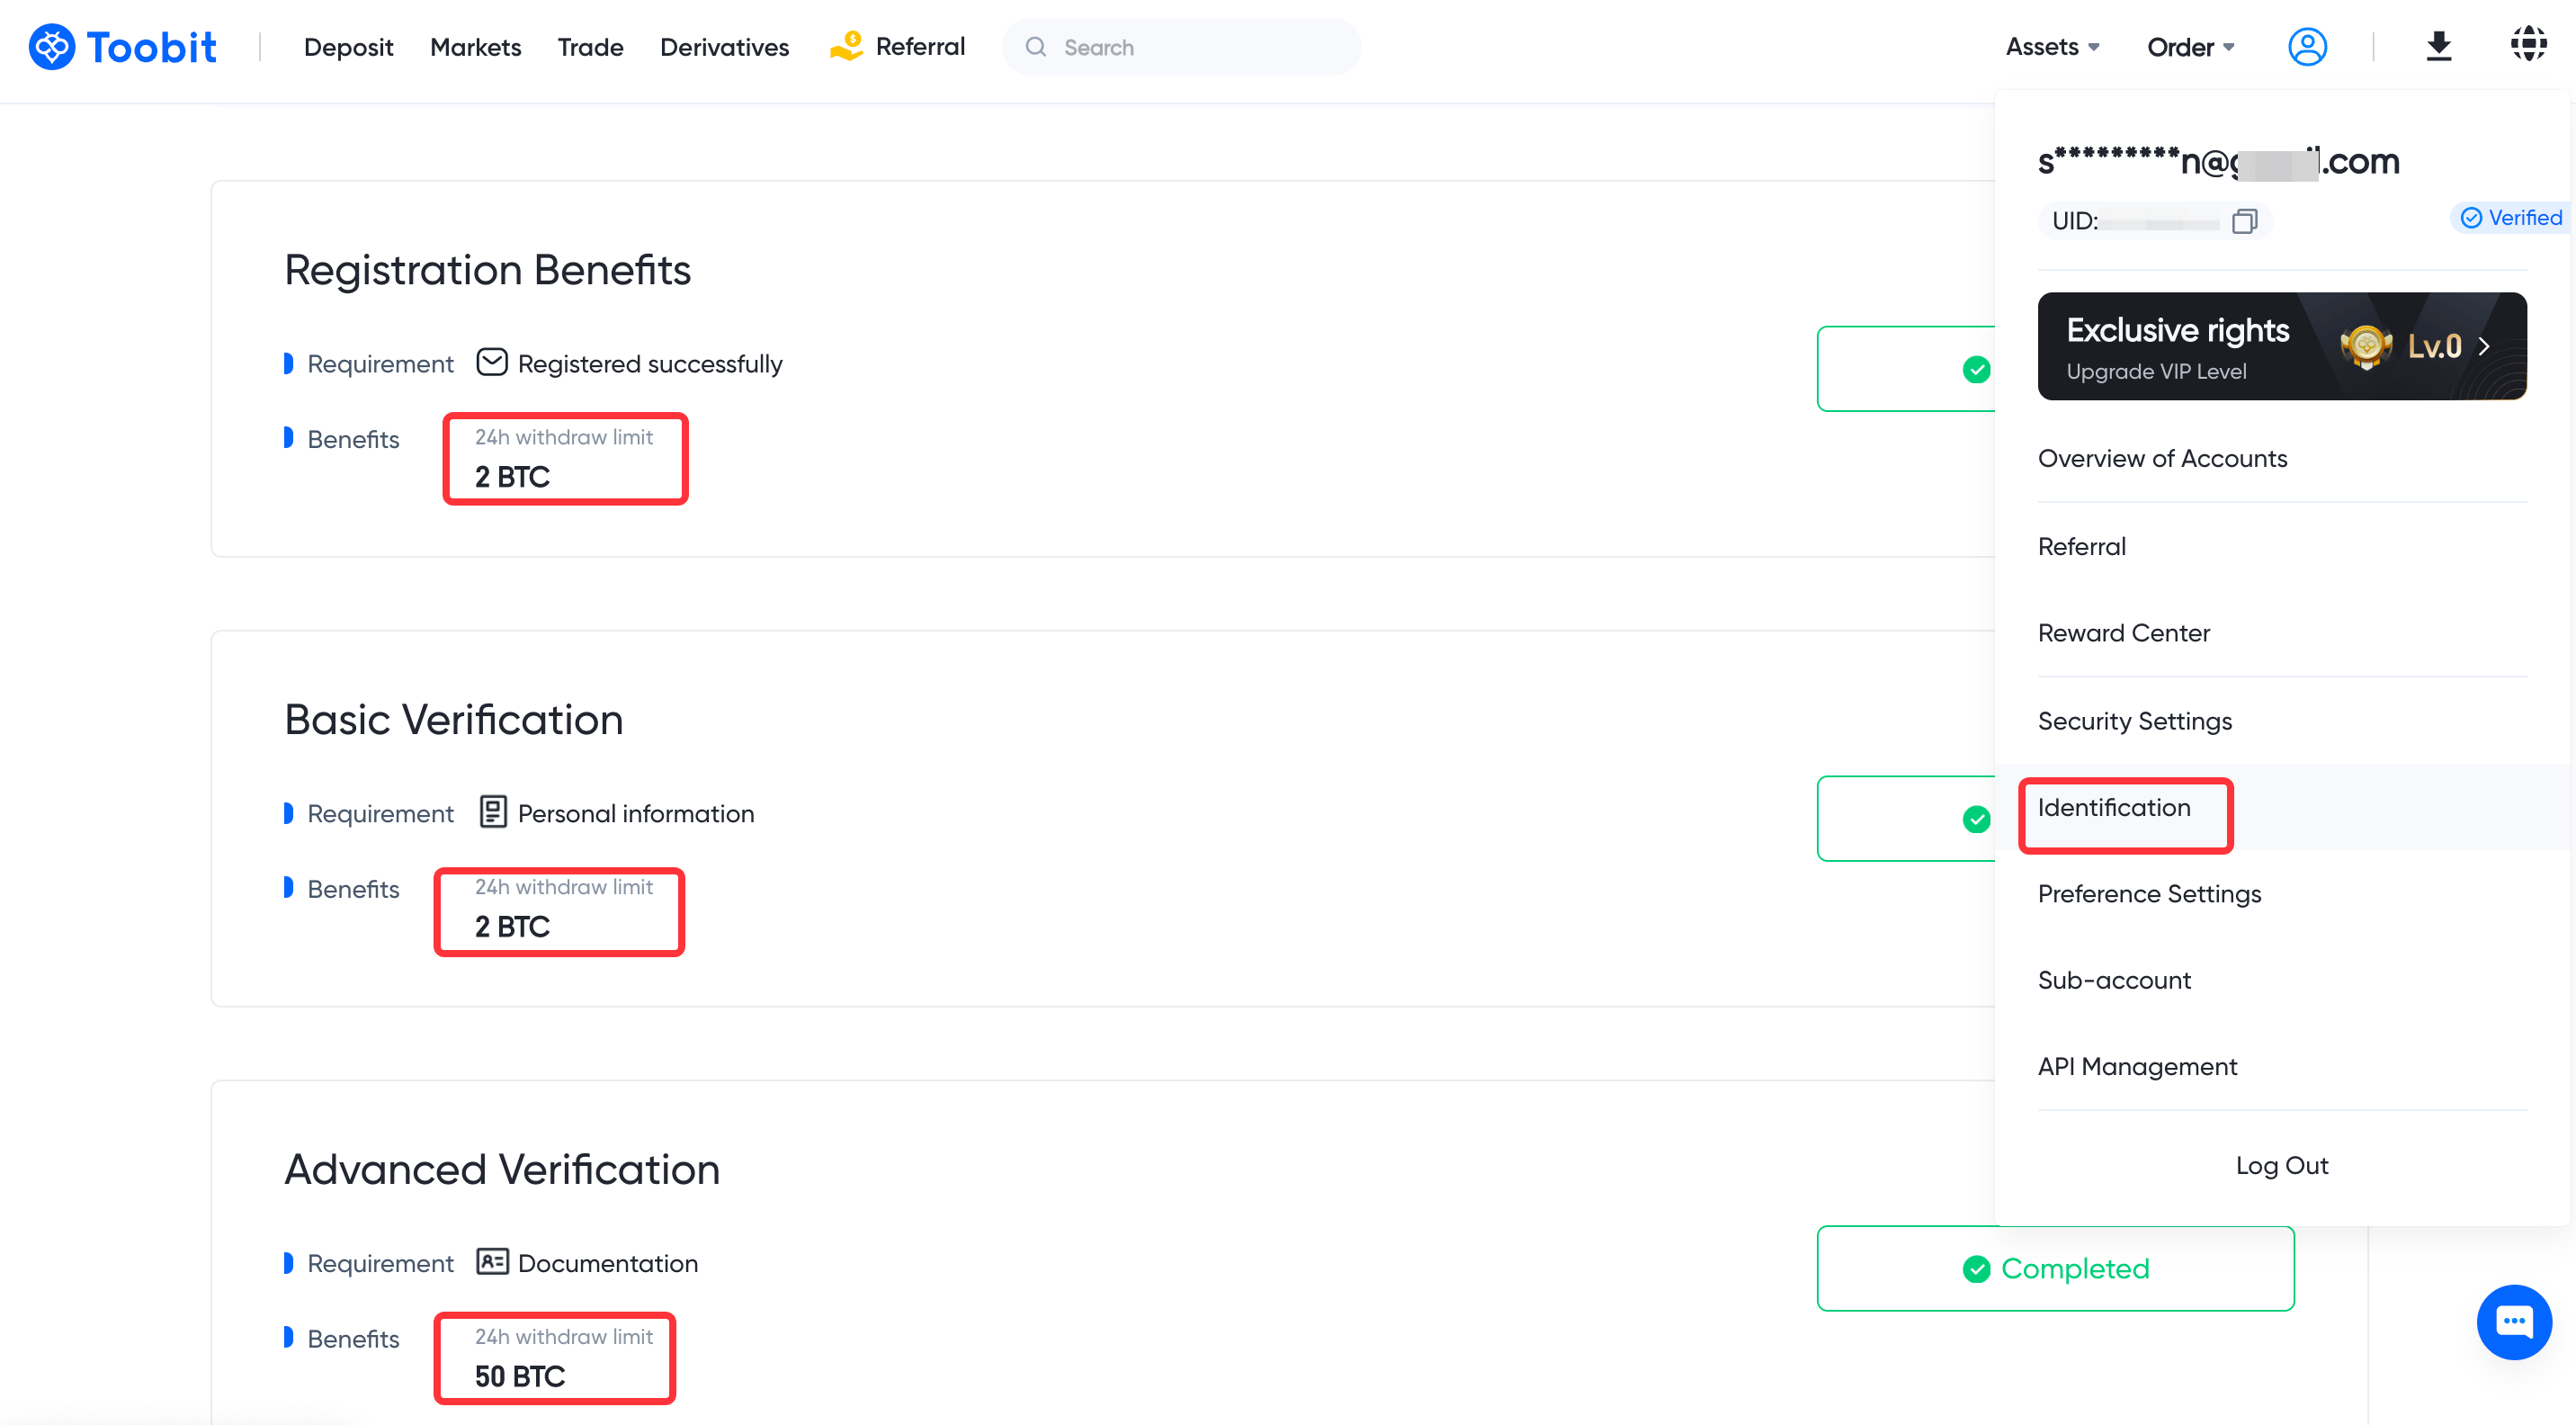Switch to the Derivatives section
This screenshot has height=1425, width=2576.
[x=724, y=46]
